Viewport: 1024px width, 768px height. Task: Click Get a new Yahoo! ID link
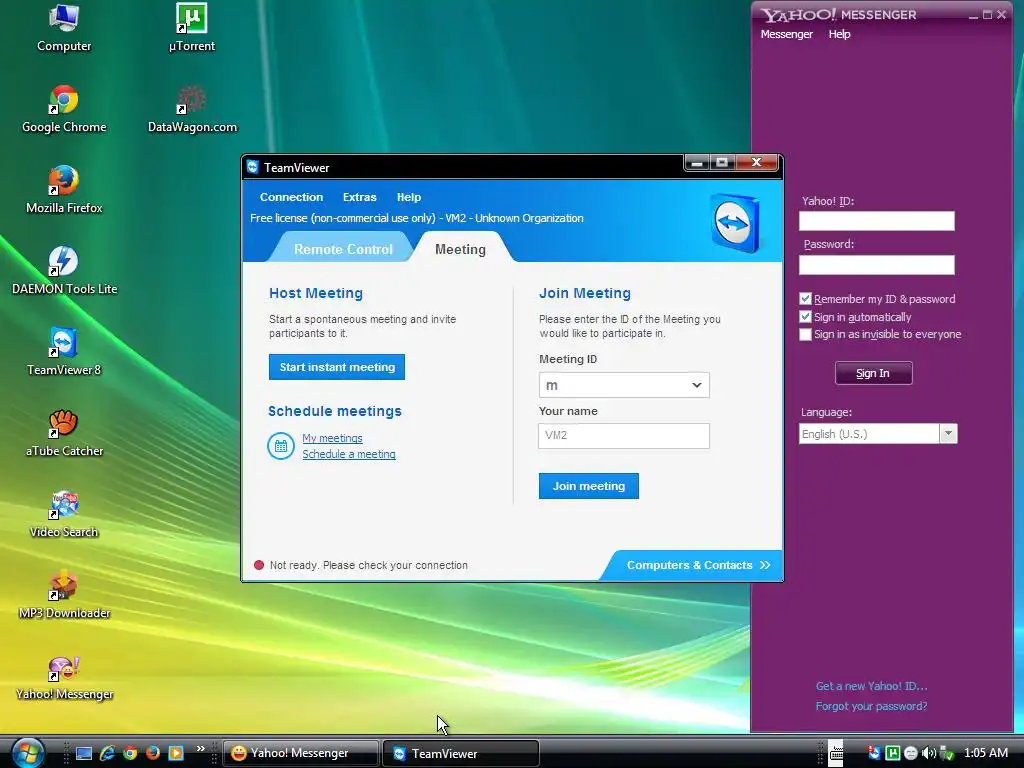871,686
